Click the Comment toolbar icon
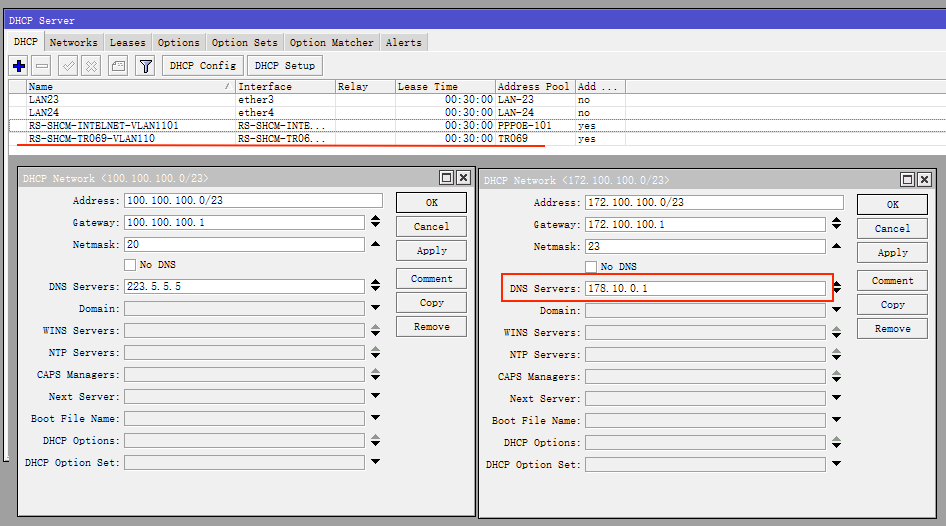This screenshot has width=946, height=526. point(118,66)
